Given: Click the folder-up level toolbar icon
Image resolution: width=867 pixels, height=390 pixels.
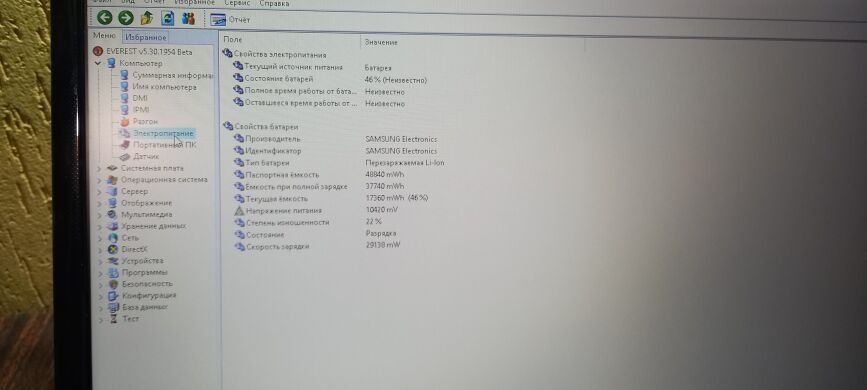Looking at the screenshot, I should click(147, 18).
